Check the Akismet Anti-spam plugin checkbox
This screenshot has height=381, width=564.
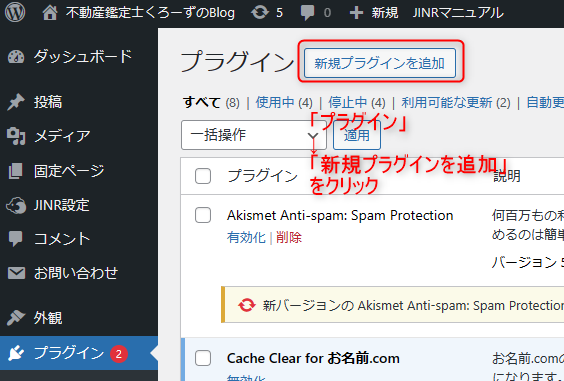[x=203, y=215]
